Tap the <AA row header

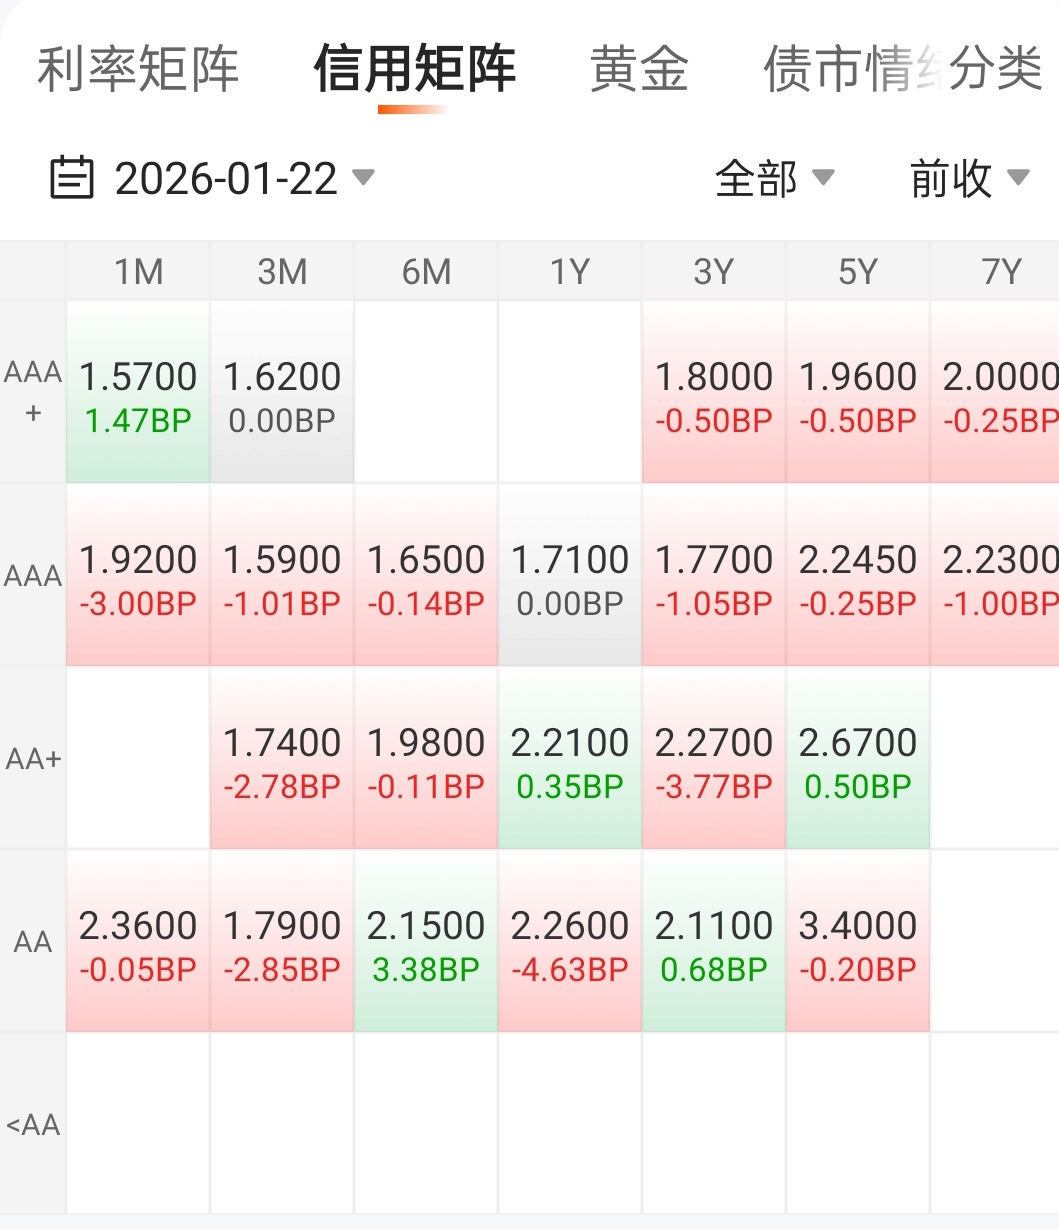[x=33, y=1125]
